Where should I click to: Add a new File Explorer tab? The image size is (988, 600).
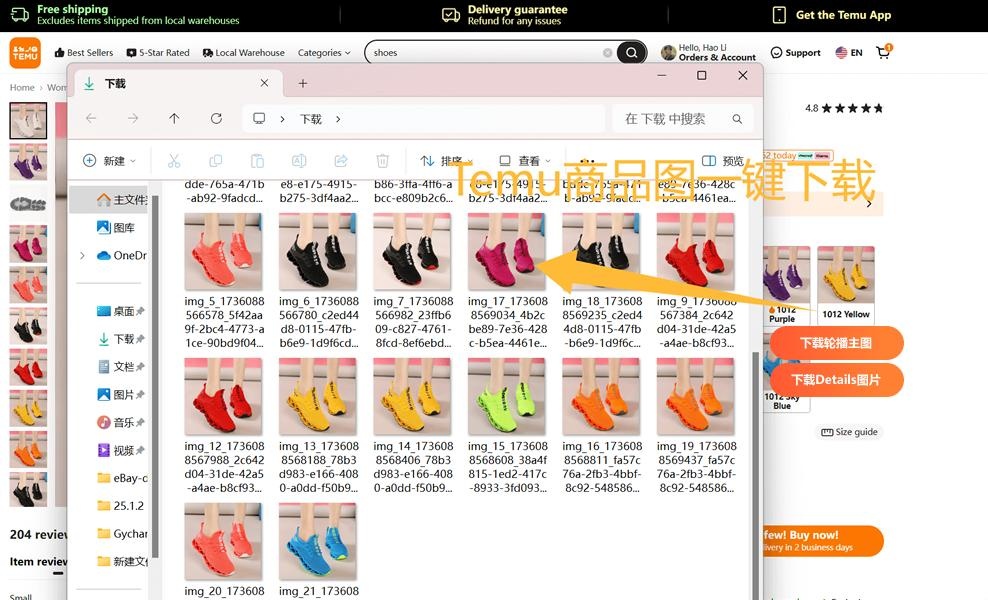[x=303, y=83]
